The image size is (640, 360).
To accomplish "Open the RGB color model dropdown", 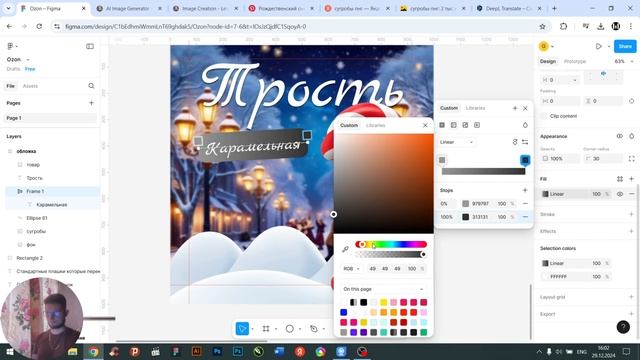I will point(351,269).
